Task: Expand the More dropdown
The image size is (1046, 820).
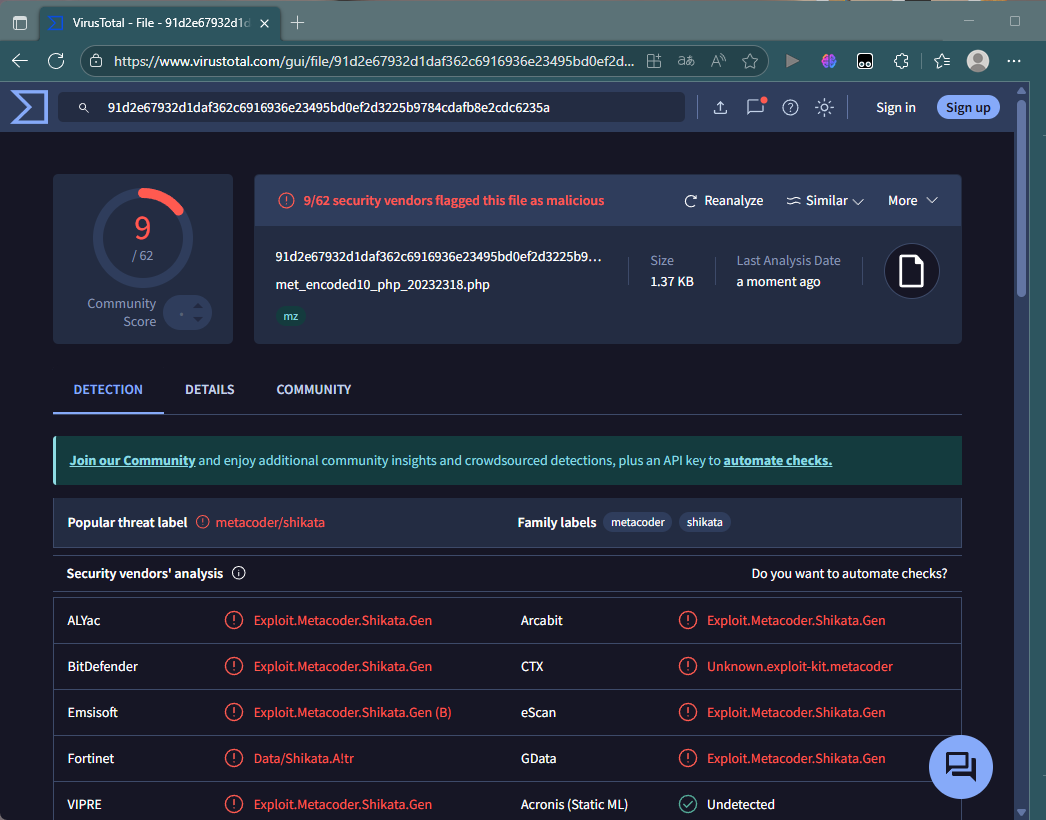Action: [x=913, y=201]
